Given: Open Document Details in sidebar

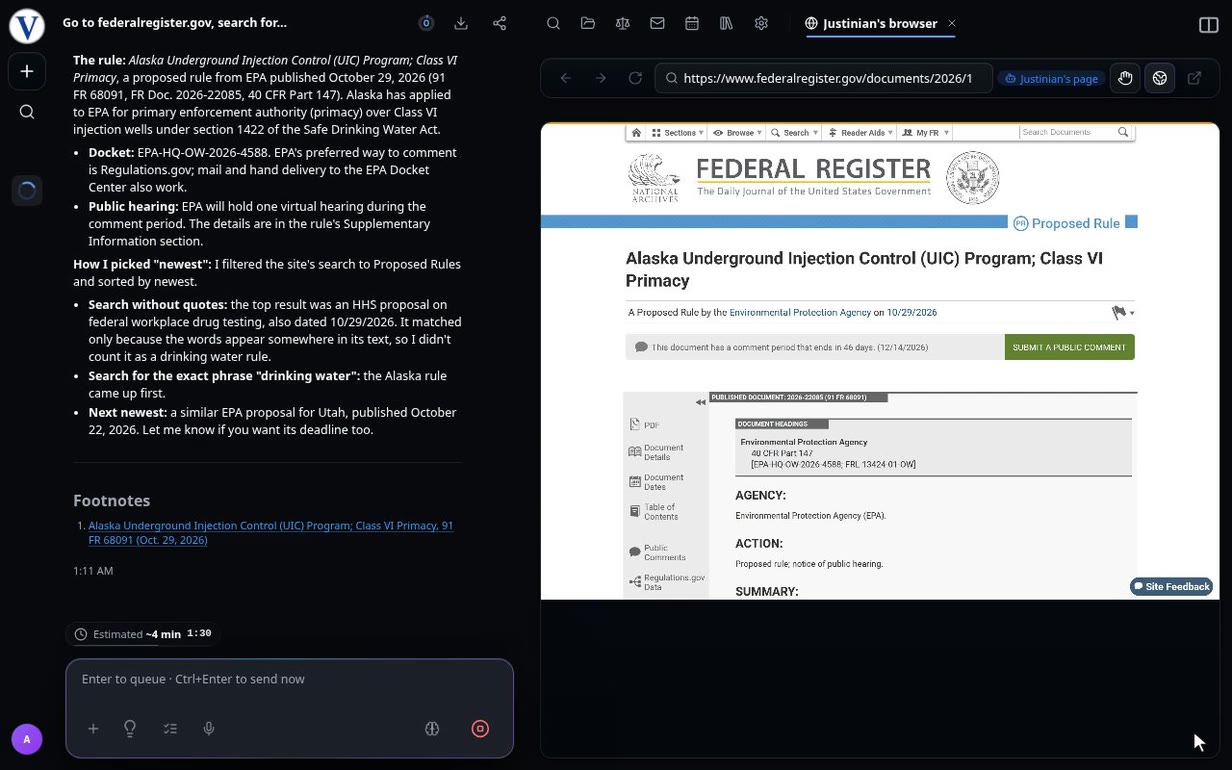Looking at the screenshot, I should click(x=657, y=452).
